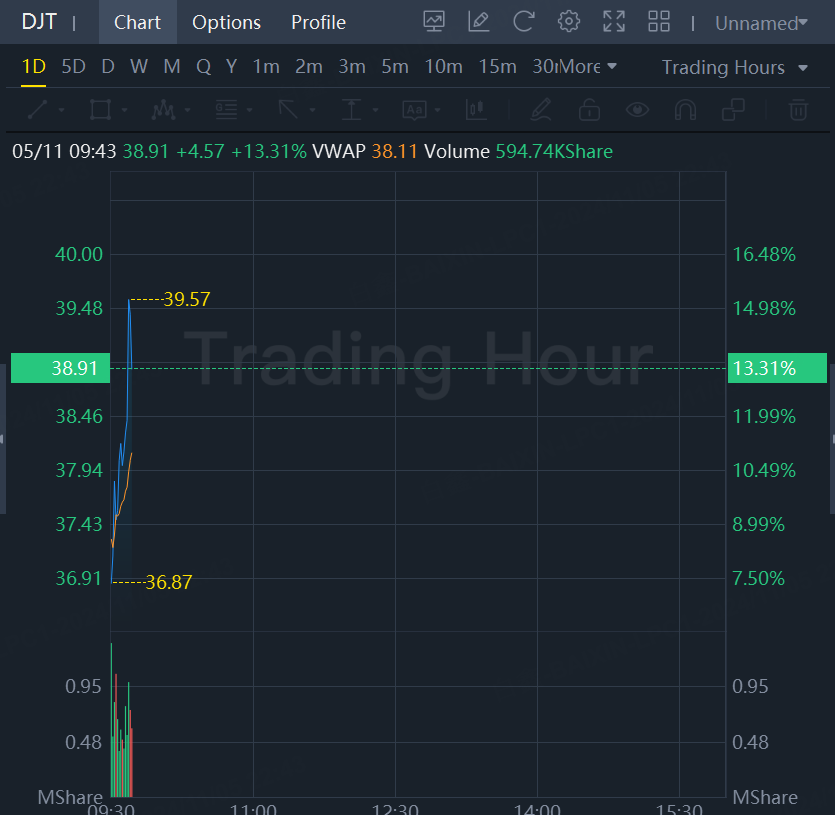Expand rectangle tool dropdown arrow
The width and height of the screenshot is (835, 815).
[x=124, y=110]
